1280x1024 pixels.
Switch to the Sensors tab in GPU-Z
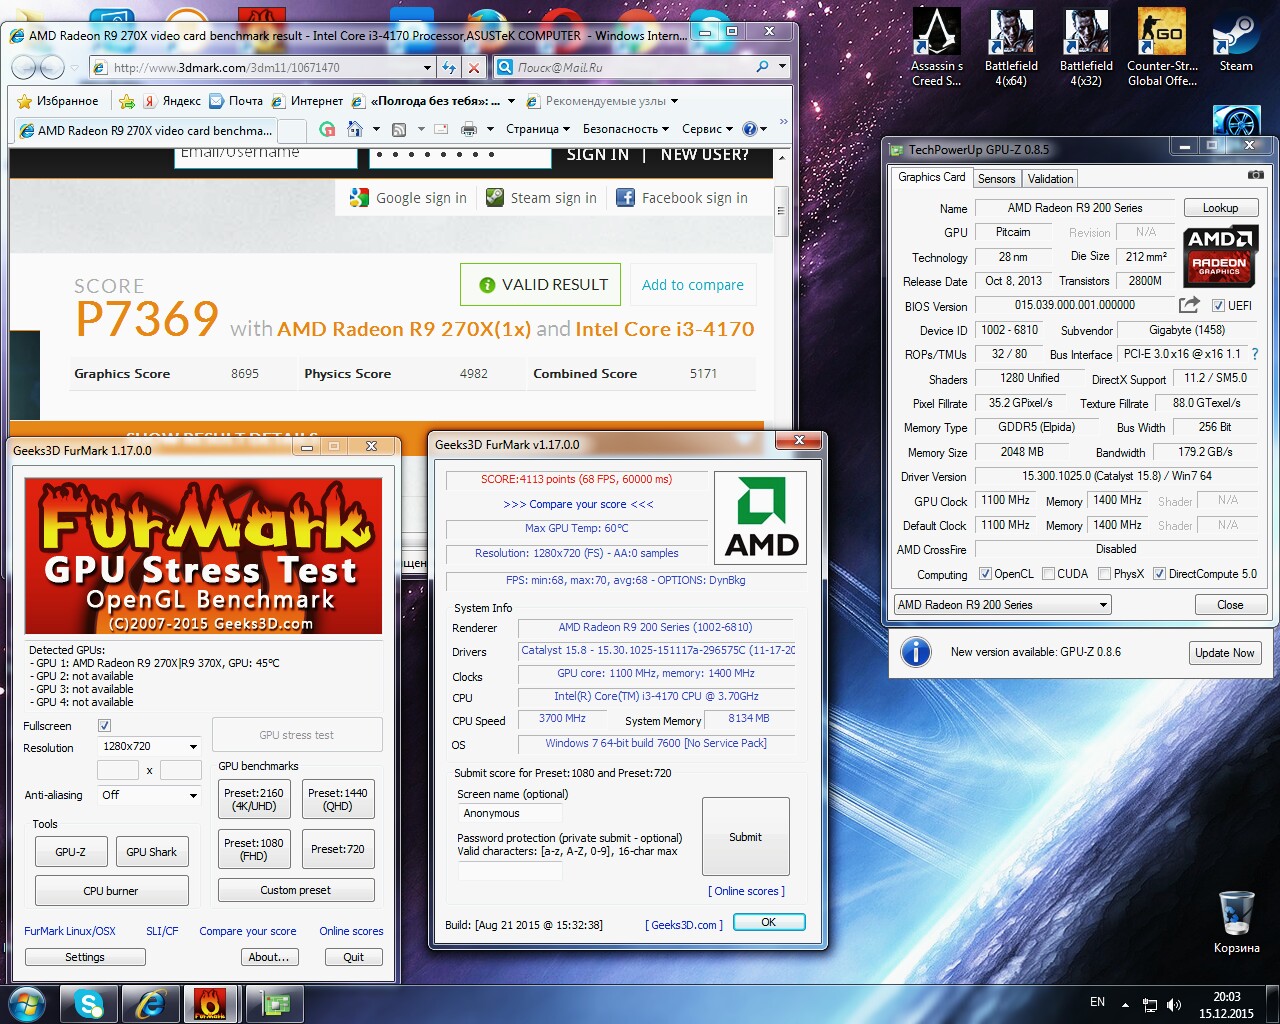[996, 179]
